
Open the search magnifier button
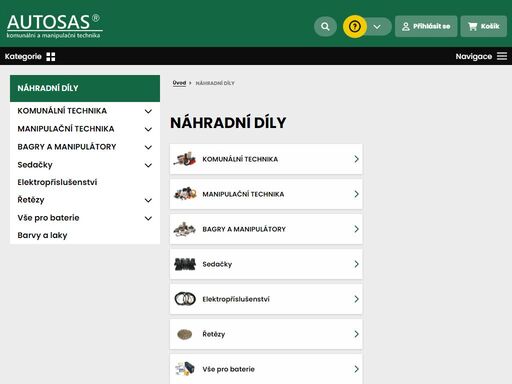click(x=325, y=26)
